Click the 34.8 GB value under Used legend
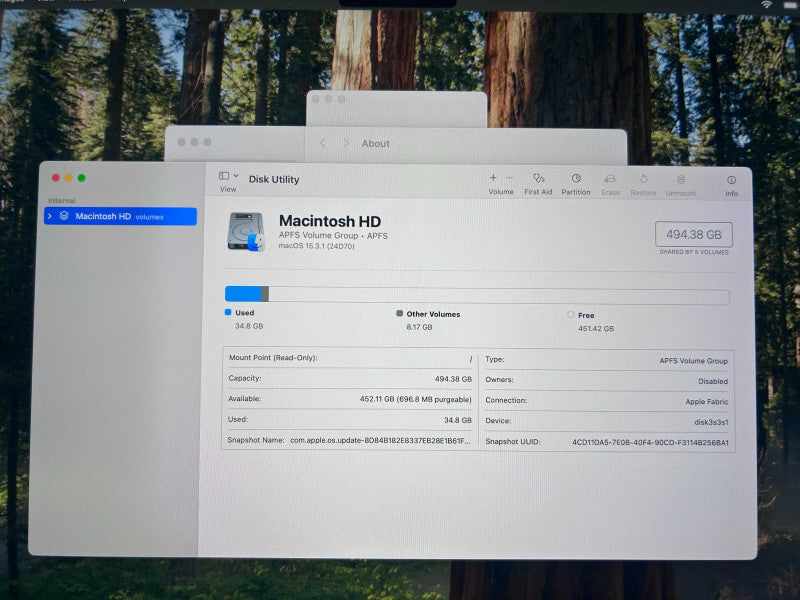This screenshot has width=800, height=600. [x=249, y=326]
